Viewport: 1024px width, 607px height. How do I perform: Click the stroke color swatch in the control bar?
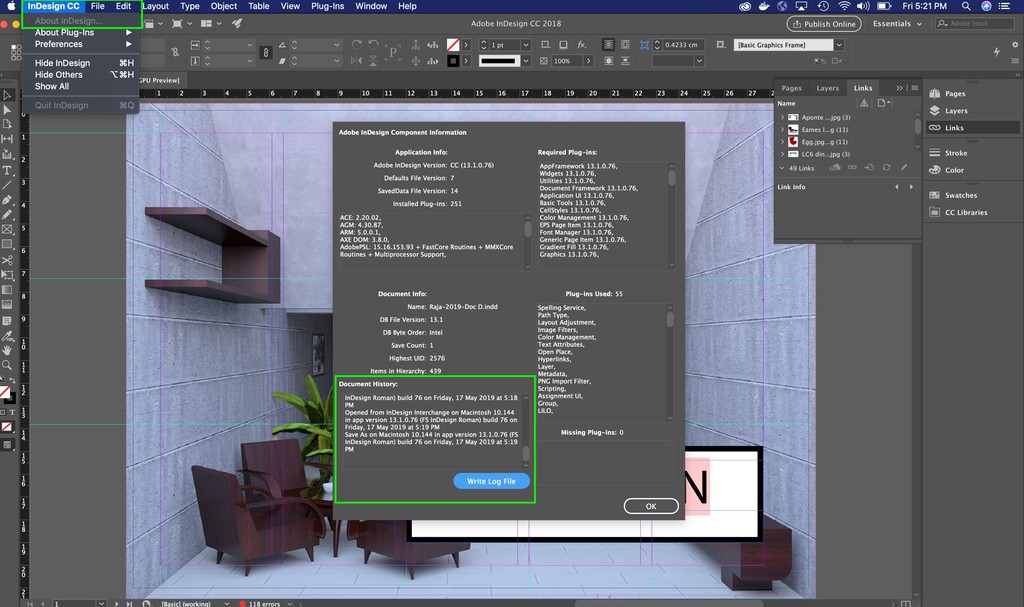[x=453, y=61]
